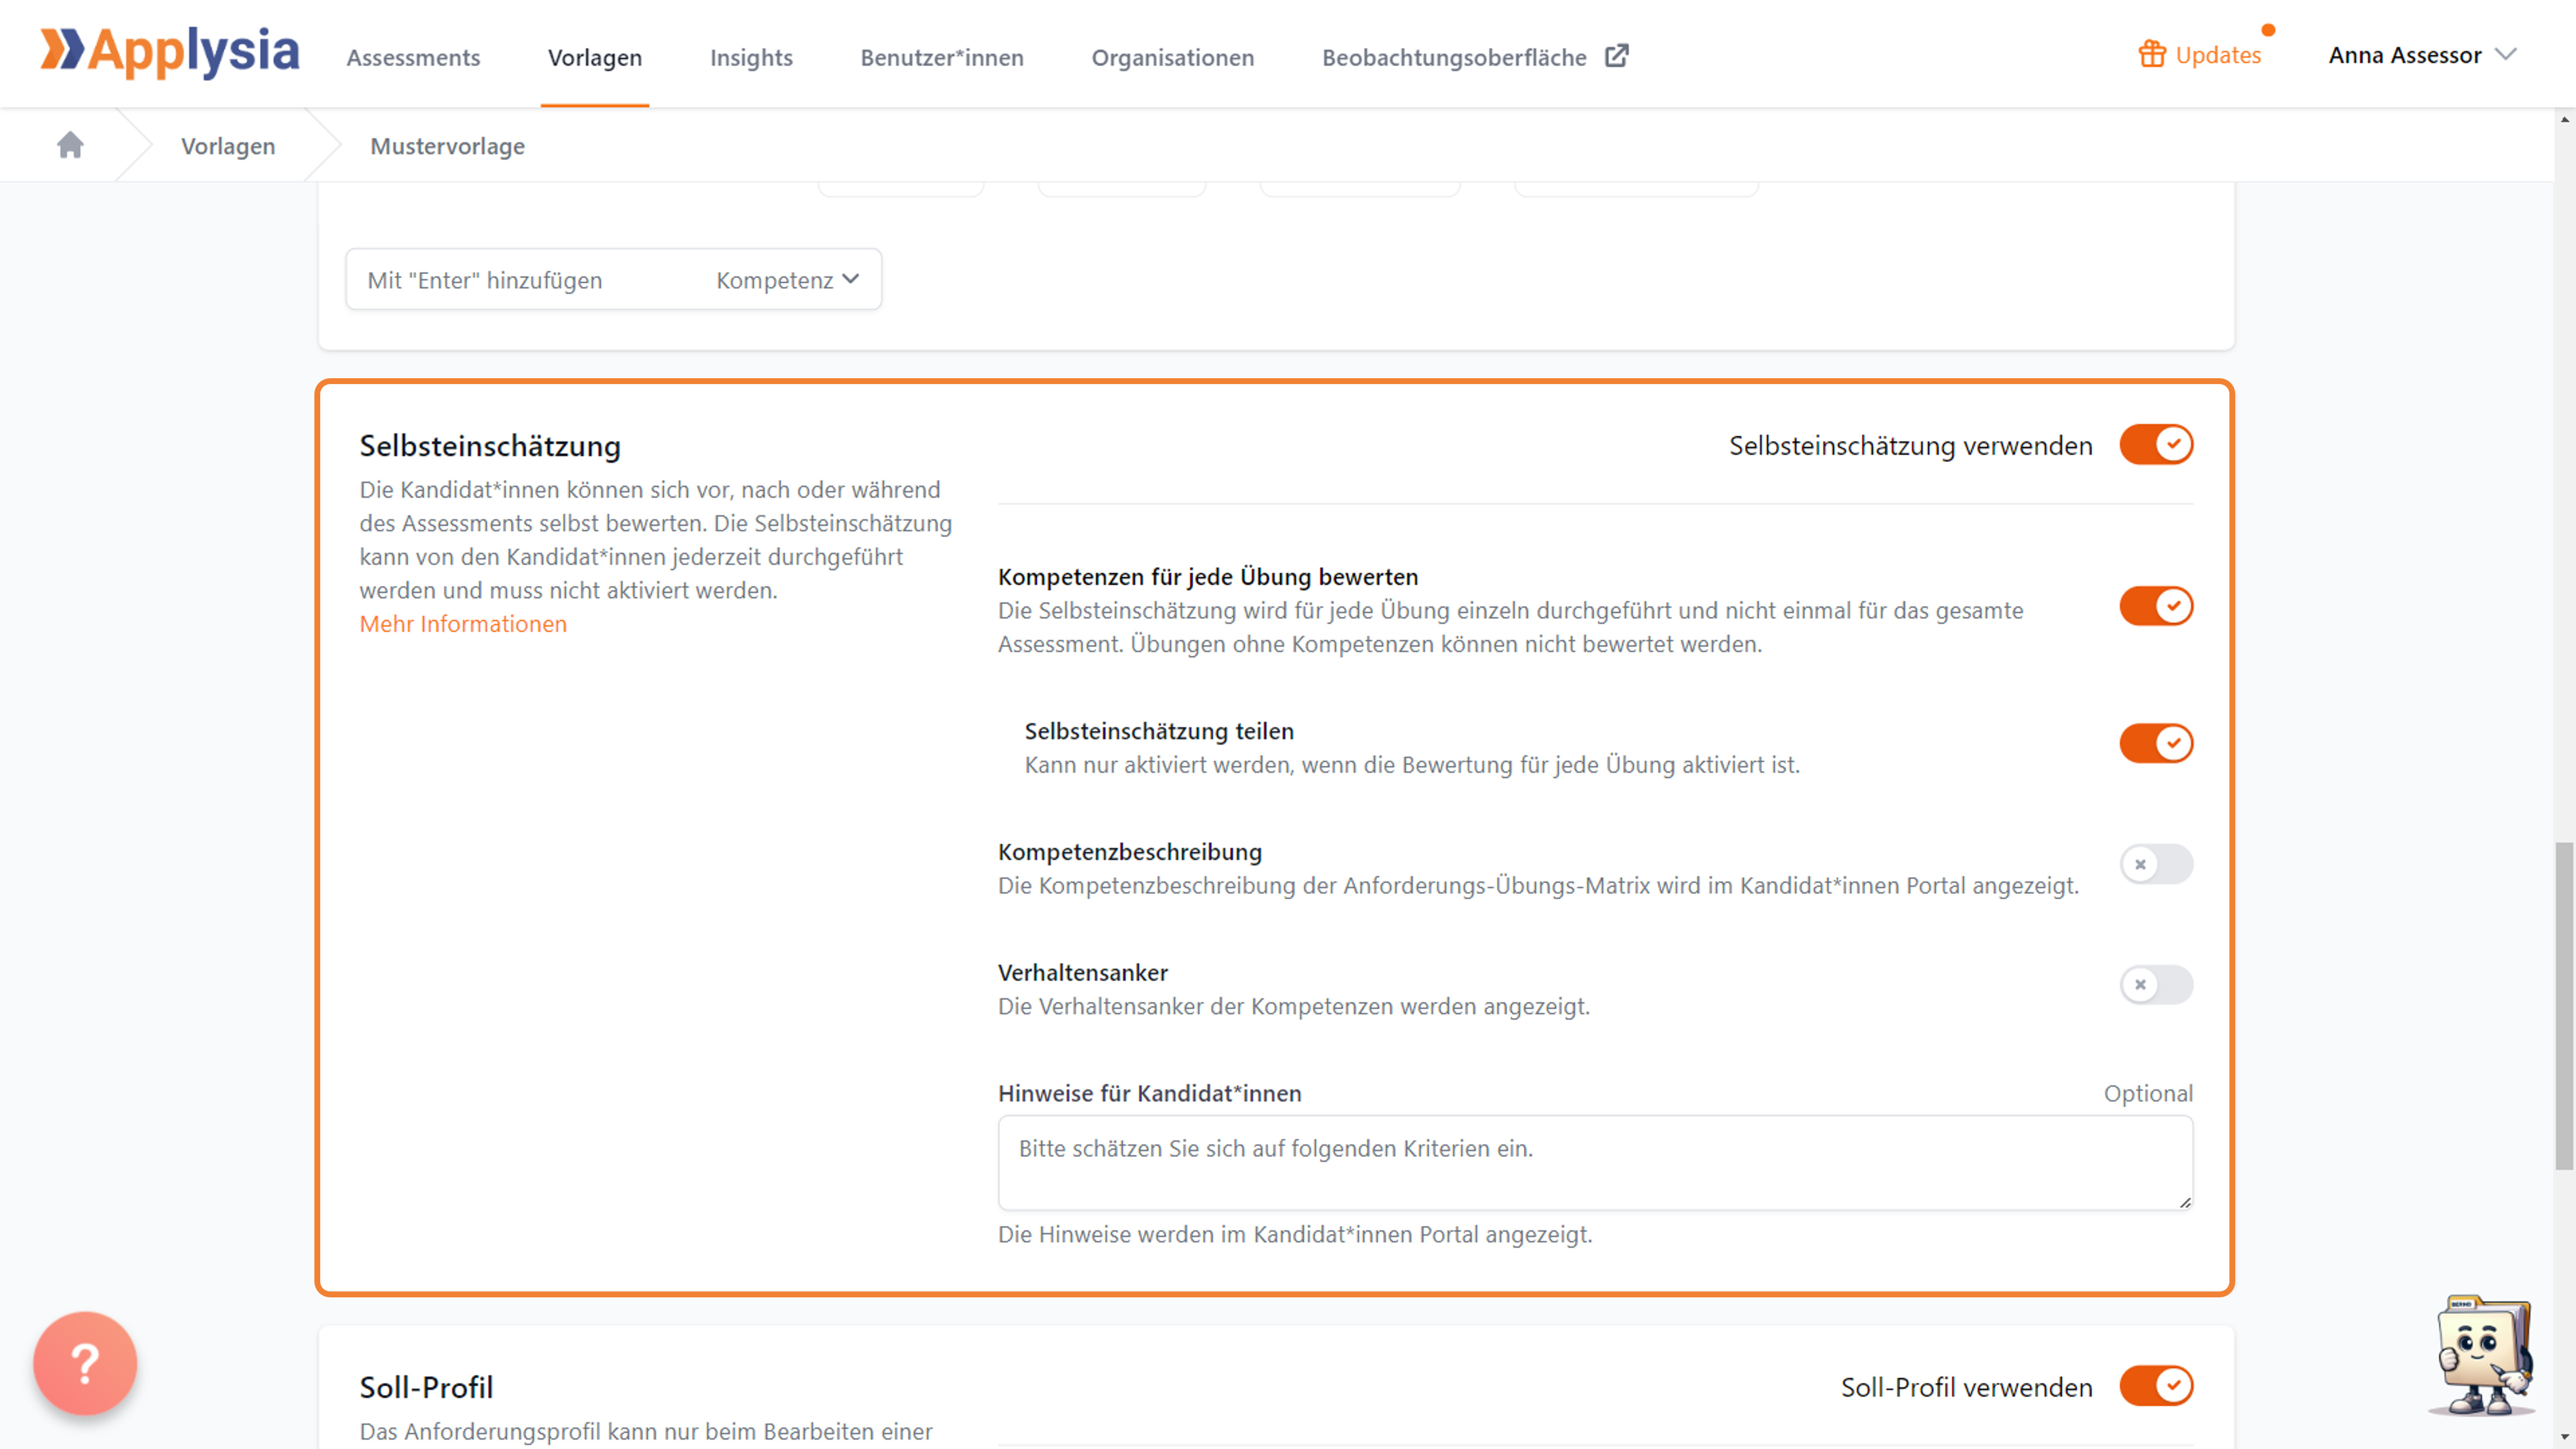Turn off Selbsteinschätzung teilen switch
Viewport: 2576px width, 1449px height.
pos(2156,743)
